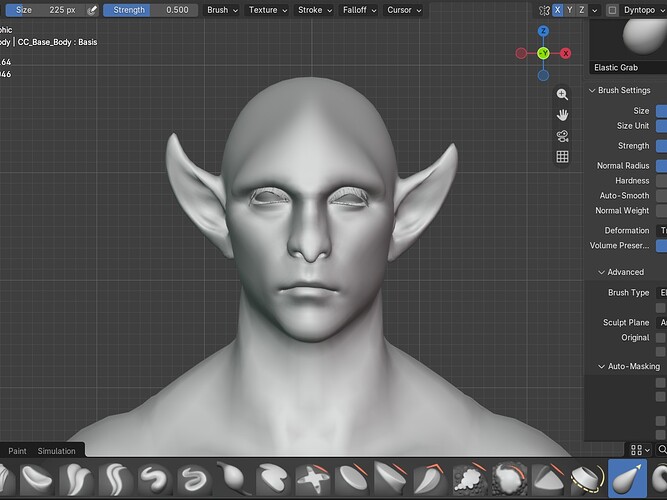Click the Strength 0.500 slider
The height and width of the screenshot is (500, 667).
point(151,10)
